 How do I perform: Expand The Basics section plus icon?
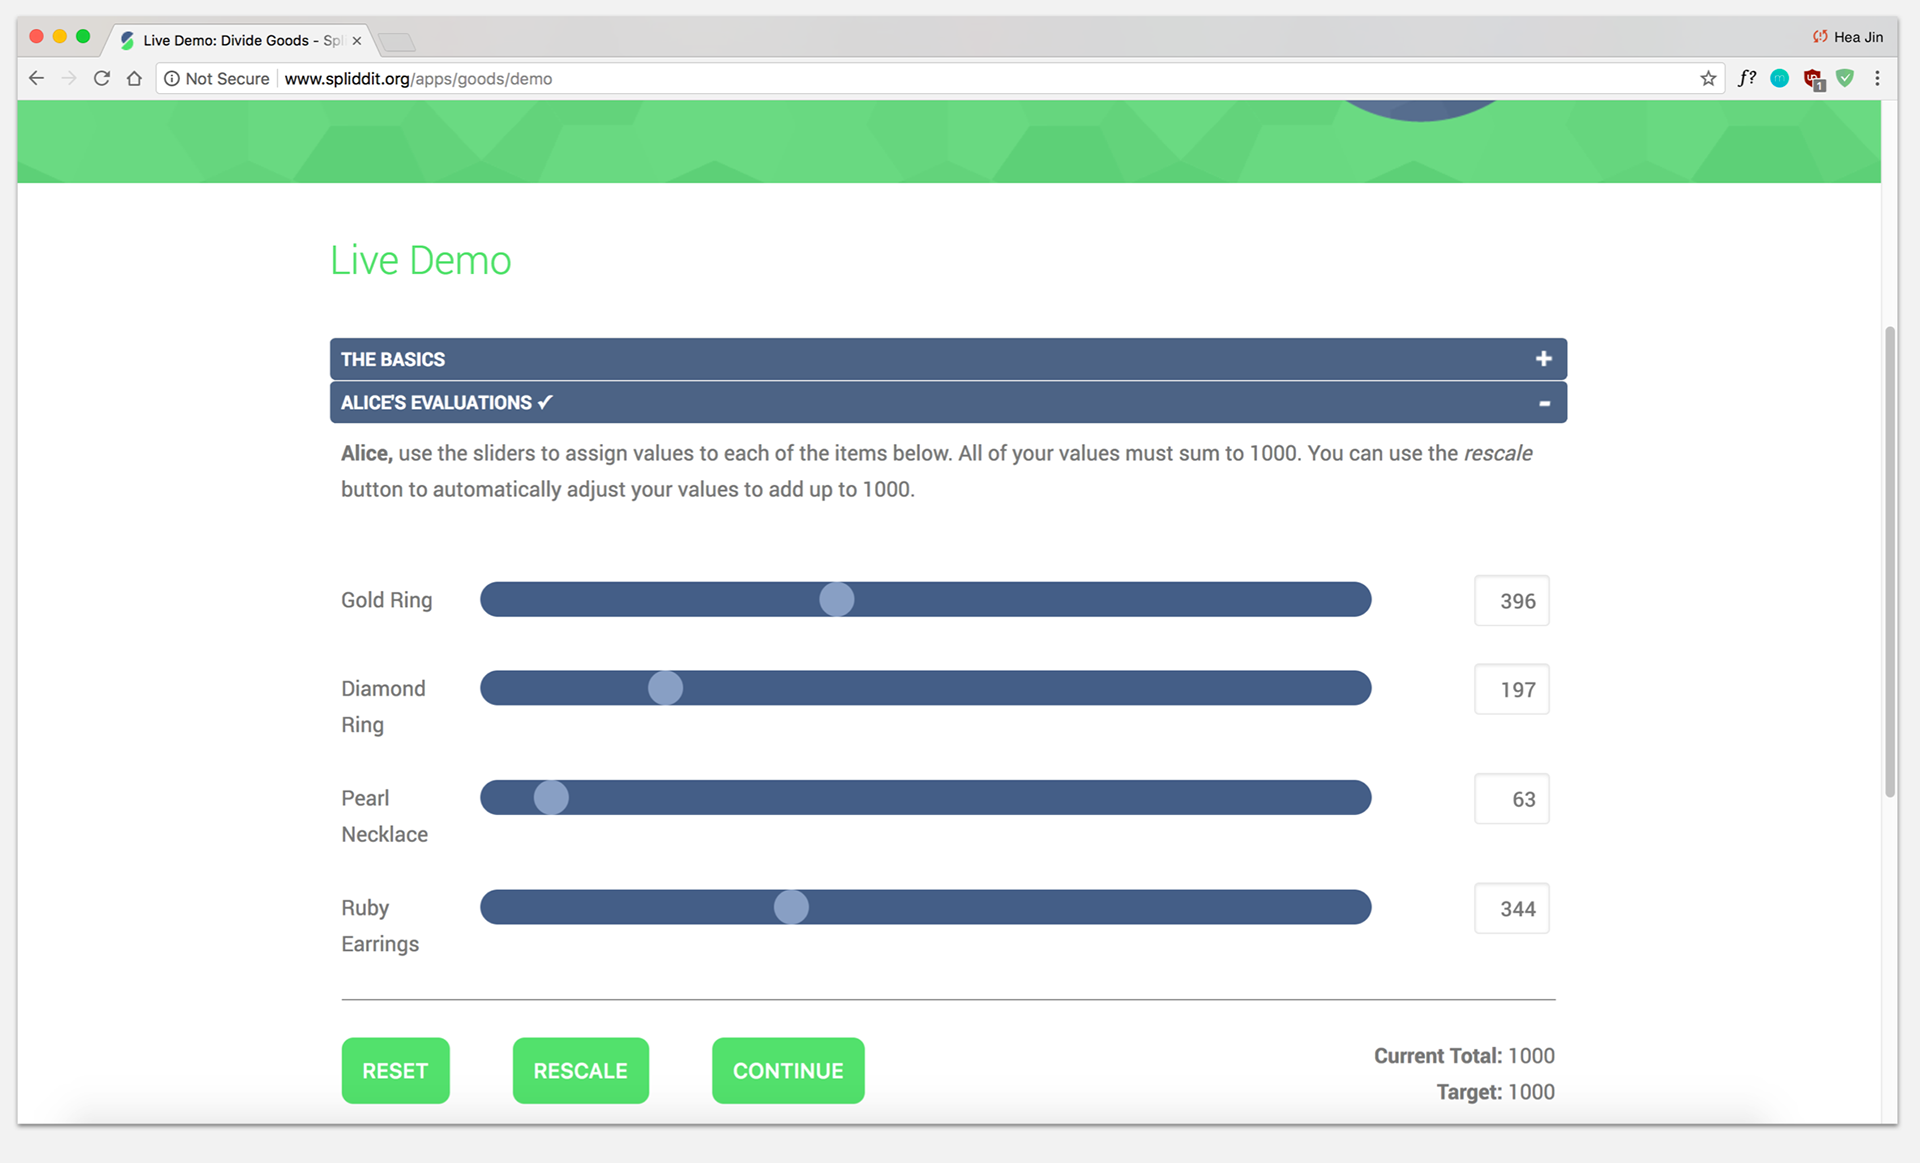(x=1544, y=358)
